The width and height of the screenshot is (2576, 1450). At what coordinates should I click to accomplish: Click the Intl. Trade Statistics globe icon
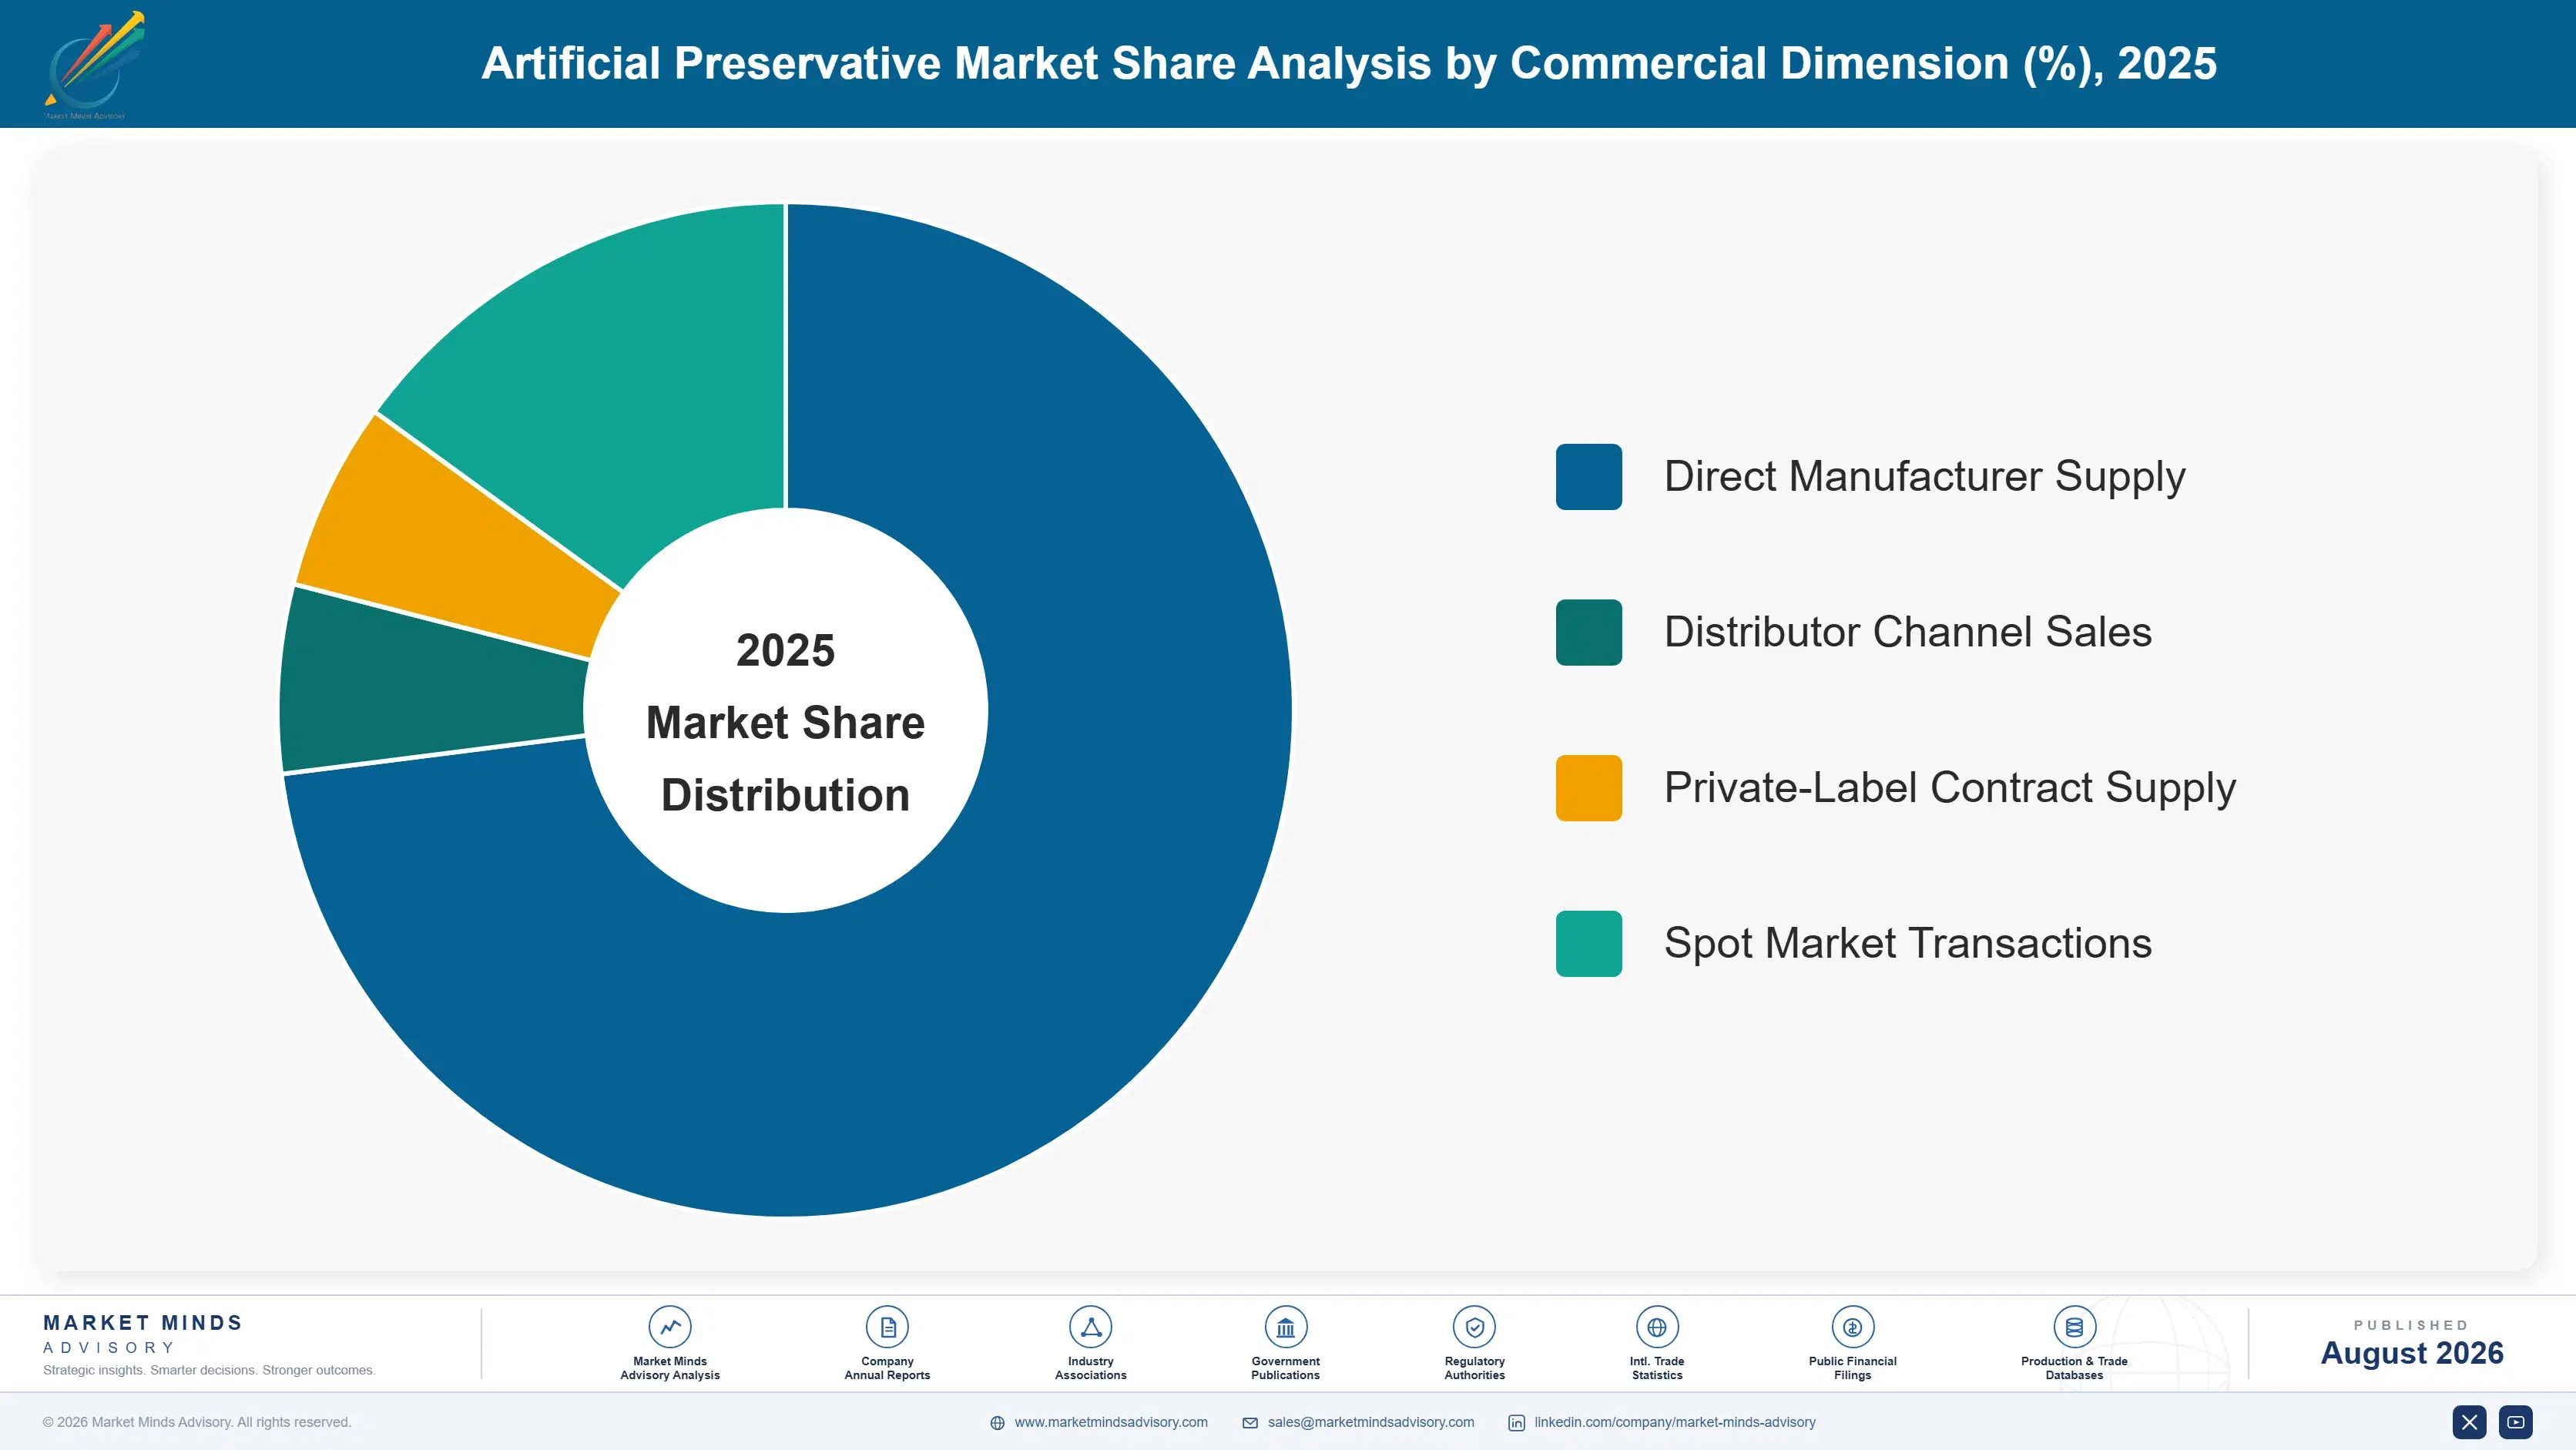point(1657,1327)
